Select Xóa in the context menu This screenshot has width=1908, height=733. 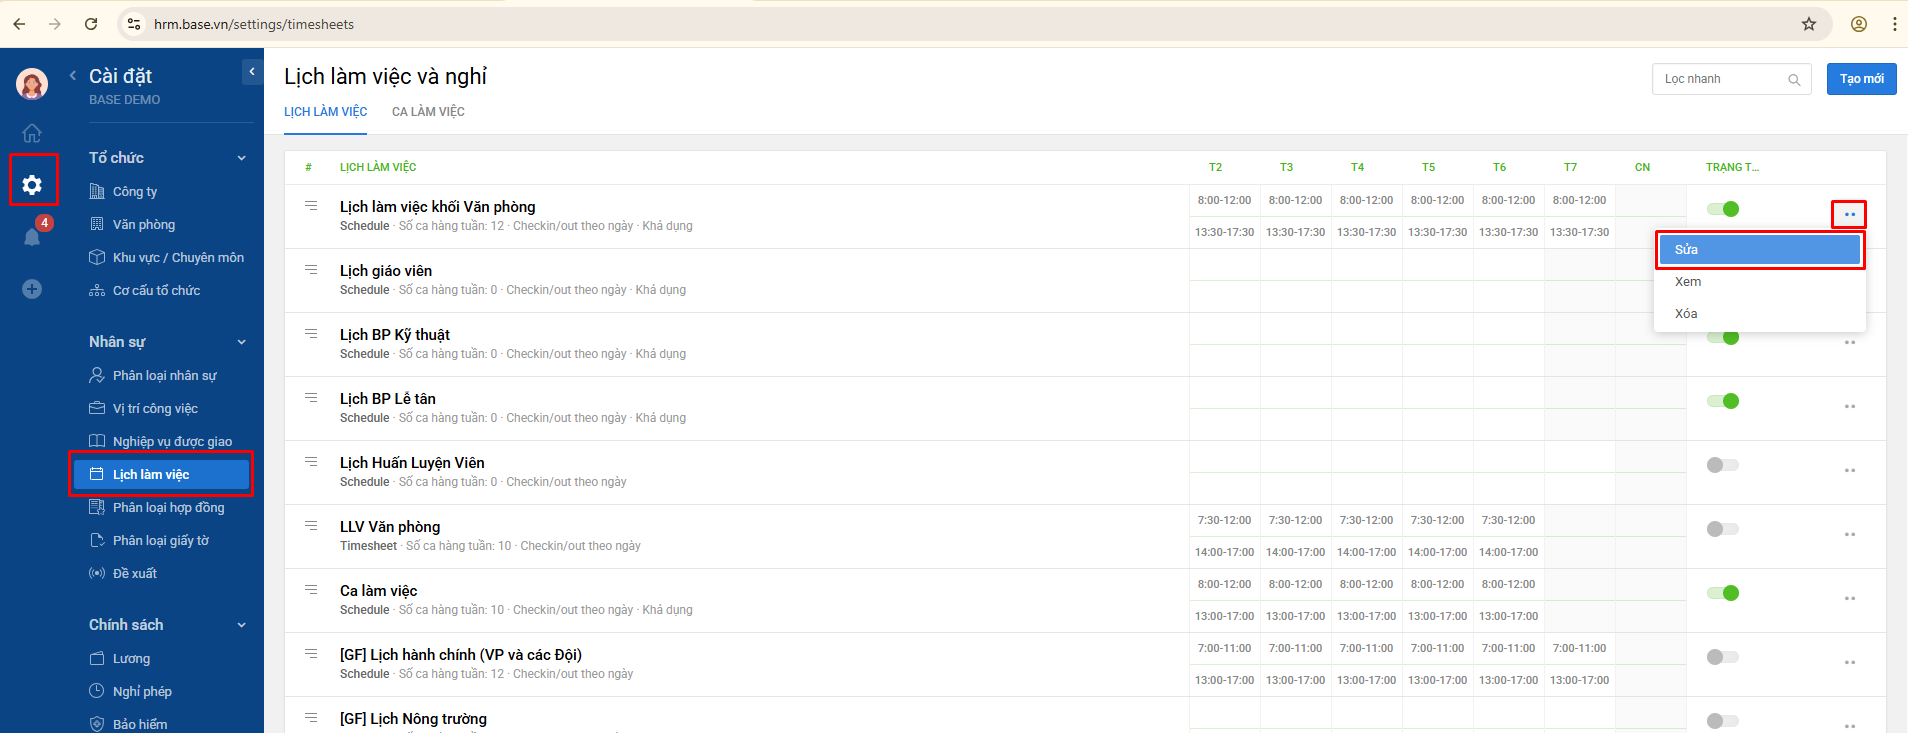1760,314
